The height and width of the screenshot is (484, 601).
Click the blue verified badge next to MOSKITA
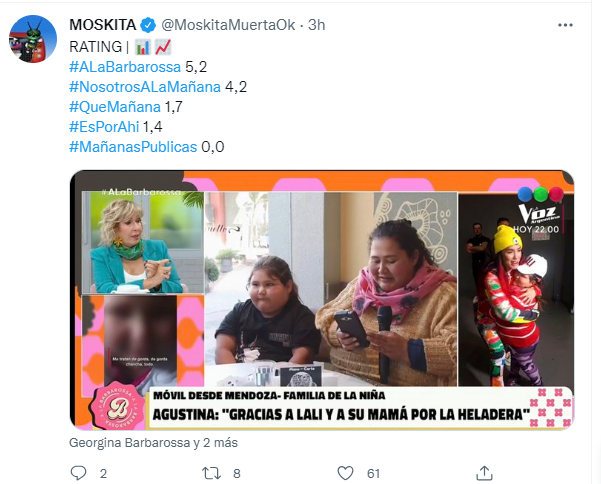[148, 25]
